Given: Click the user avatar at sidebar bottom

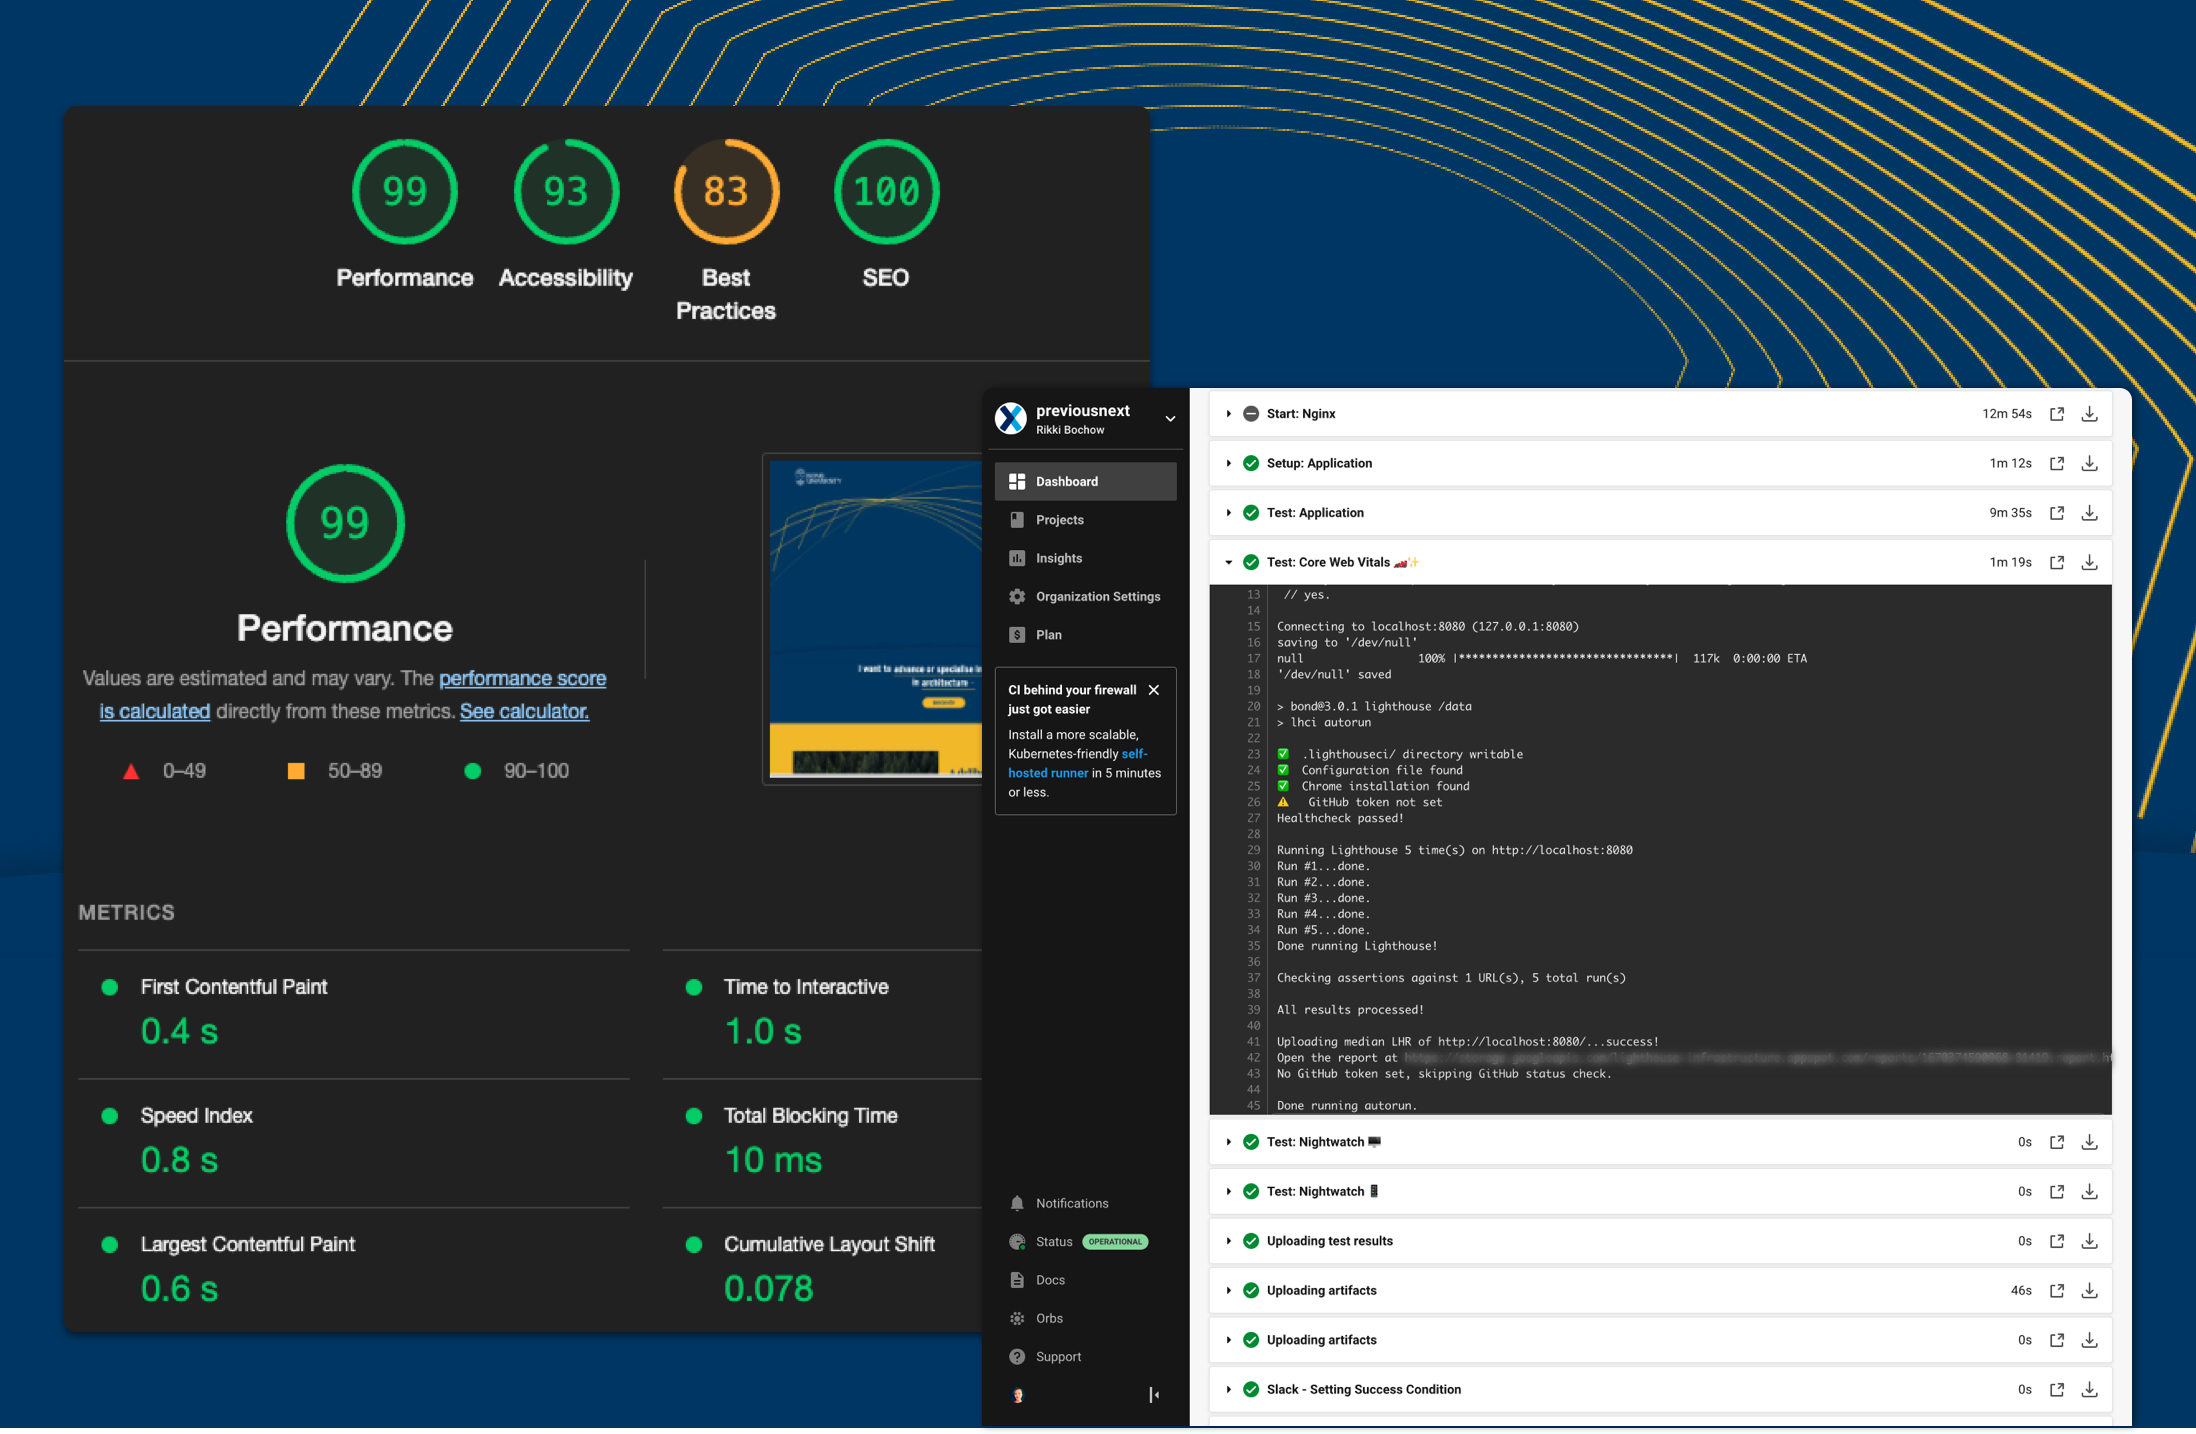Looking at the screenshot, I should pyautogui.click(x=1017, y=1395).
